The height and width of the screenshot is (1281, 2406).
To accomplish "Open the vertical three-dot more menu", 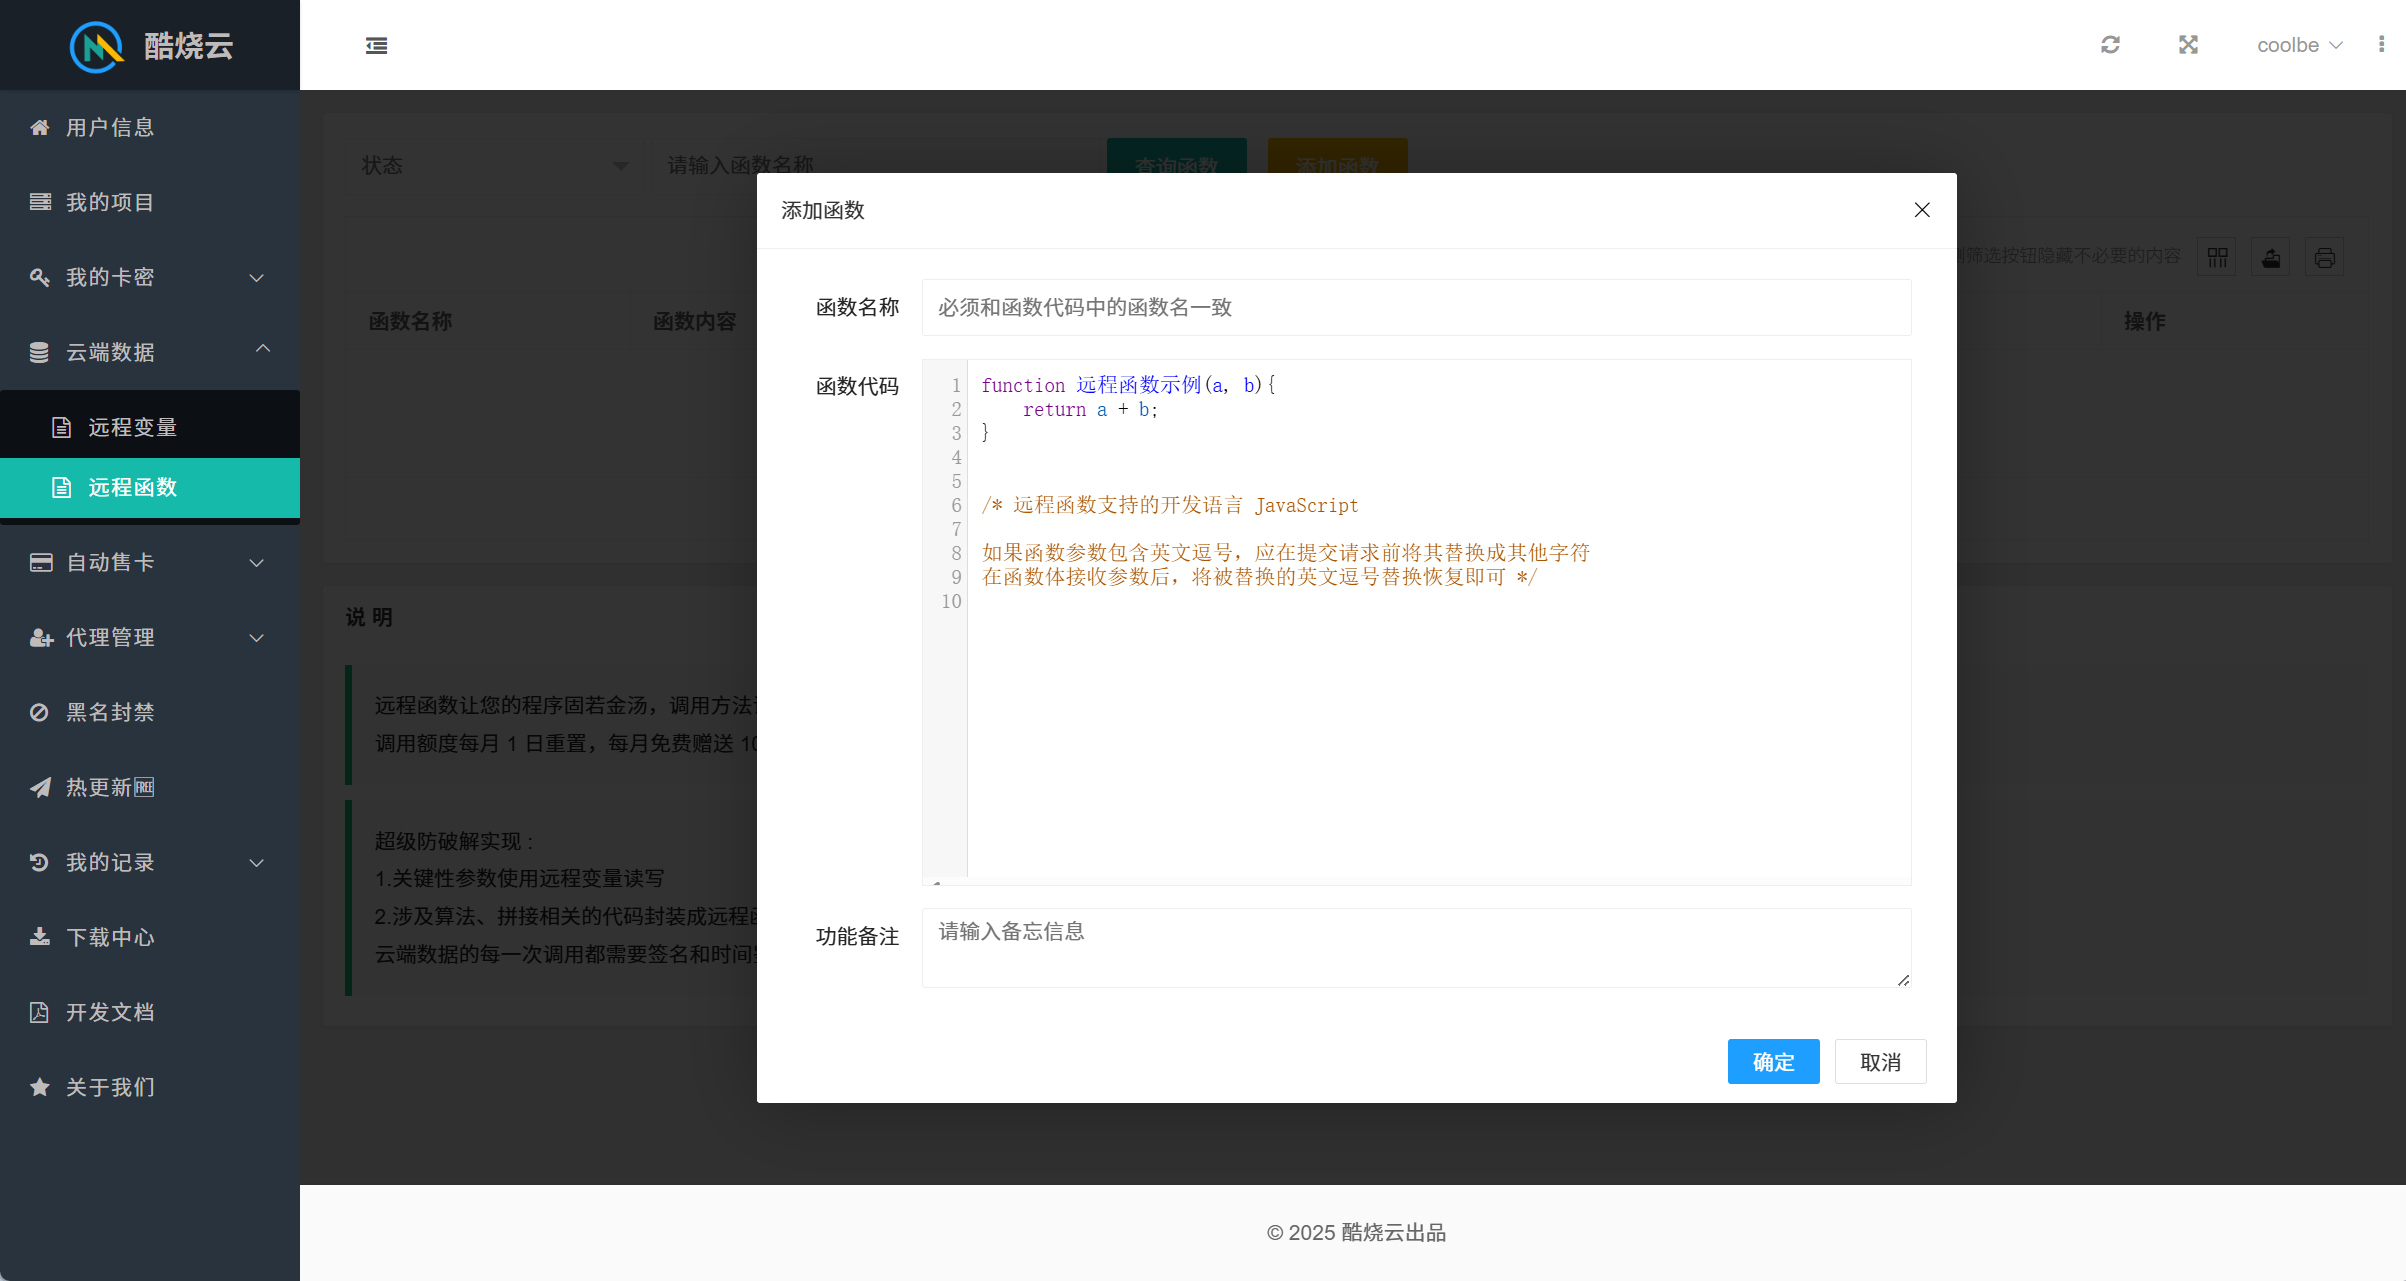I will click(2381, 45).
